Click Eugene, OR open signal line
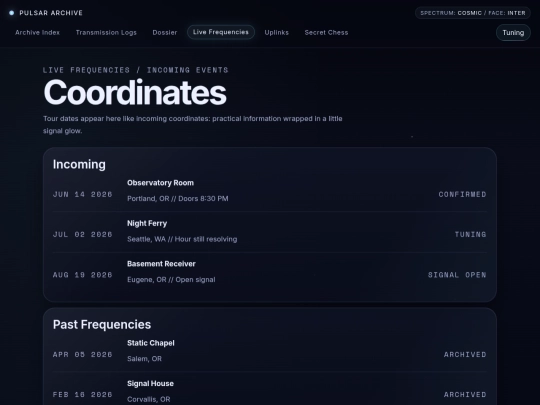Screen dimensions: 540x405 (x=171, y=280)
